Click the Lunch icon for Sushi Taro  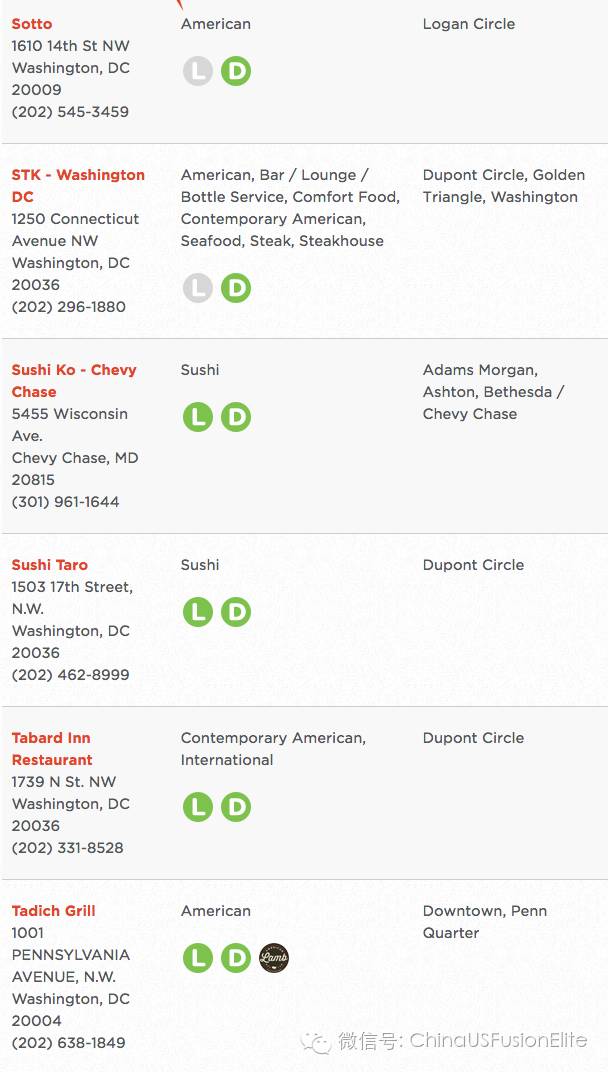tap(198, 612)
